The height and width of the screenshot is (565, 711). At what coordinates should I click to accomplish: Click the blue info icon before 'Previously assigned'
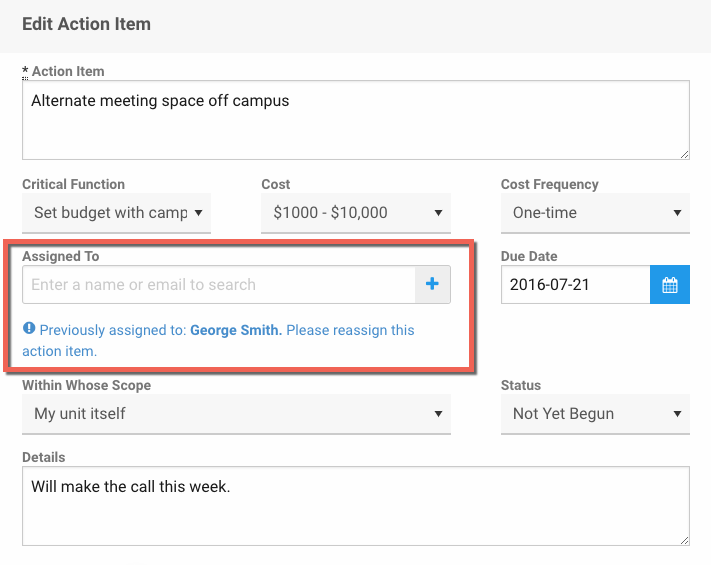coord(29,329)
